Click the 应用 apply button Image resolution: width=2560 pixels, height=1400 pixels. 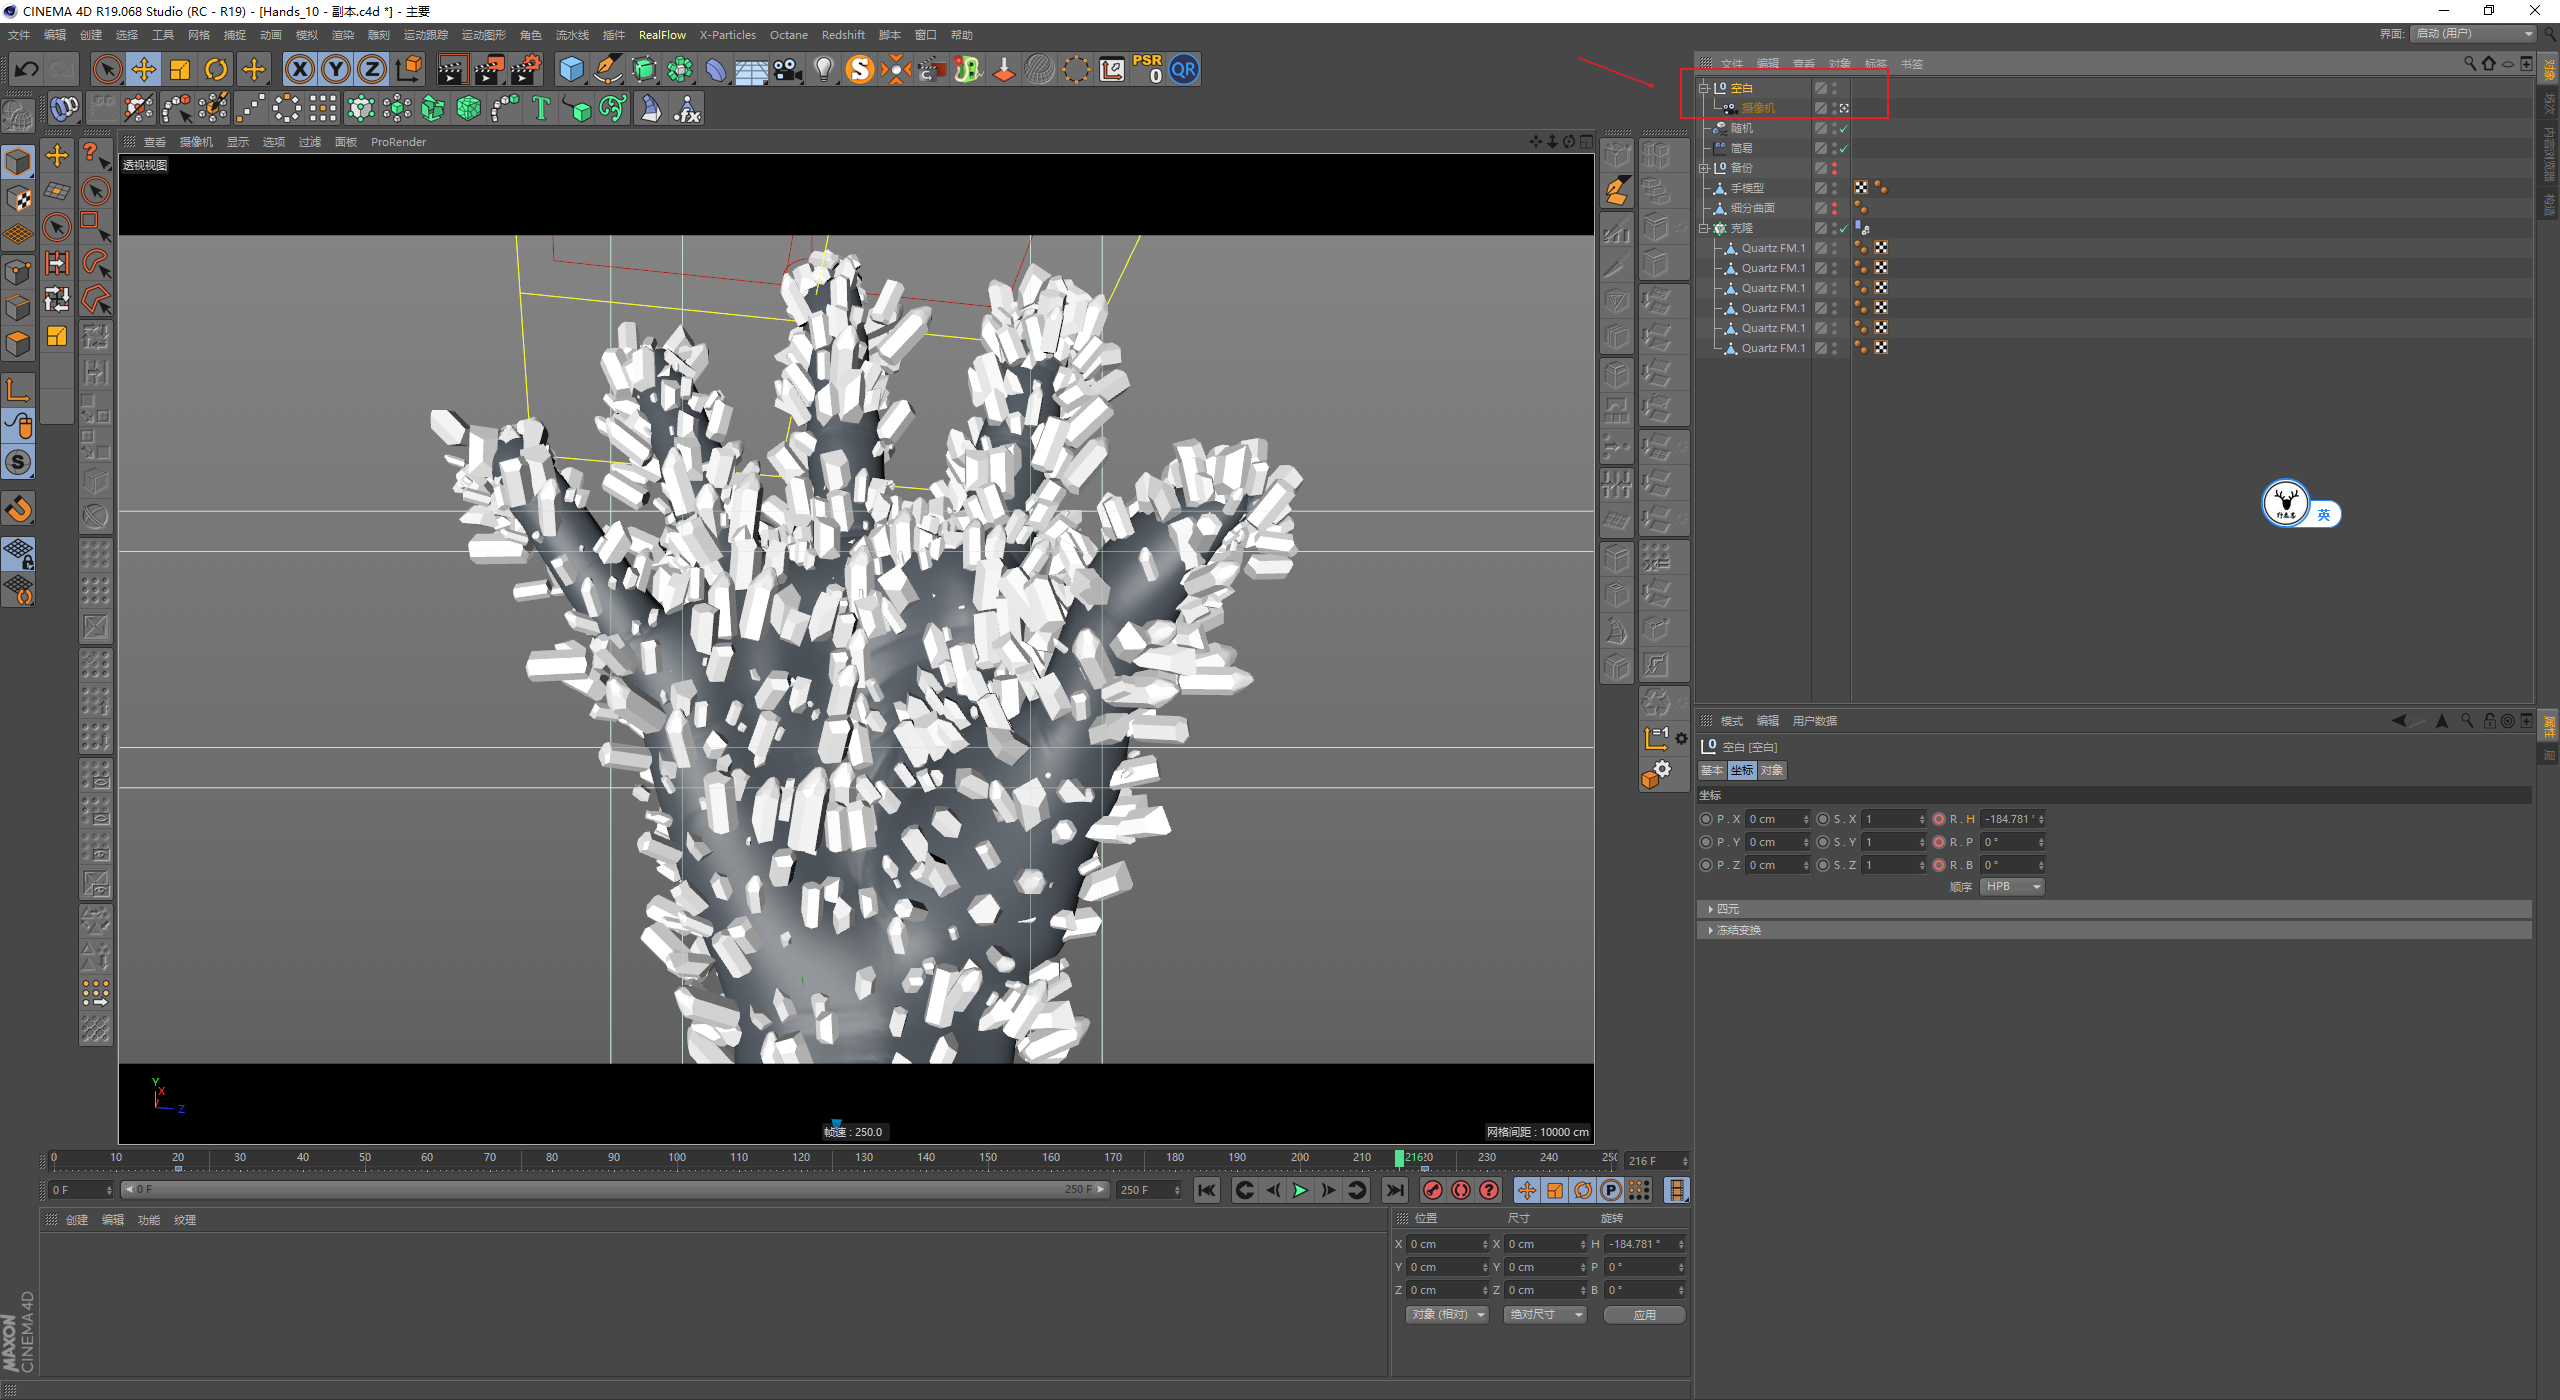[1644, 1315]
